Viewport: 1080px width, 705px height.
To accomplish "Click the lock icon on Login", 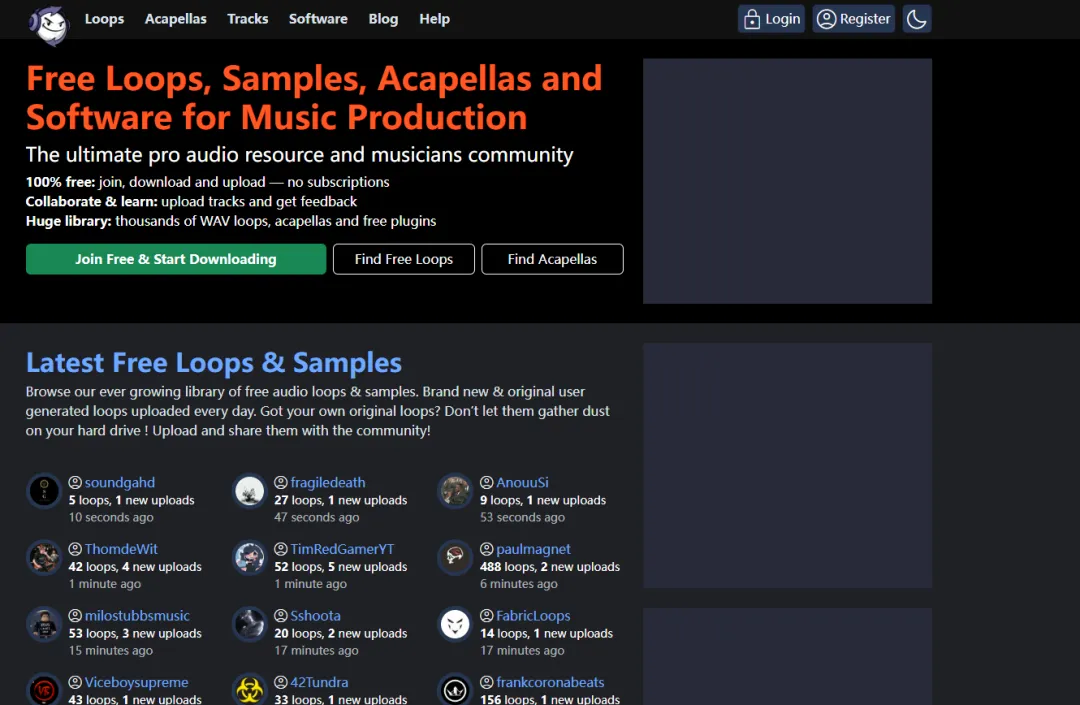I will [752, 19].
